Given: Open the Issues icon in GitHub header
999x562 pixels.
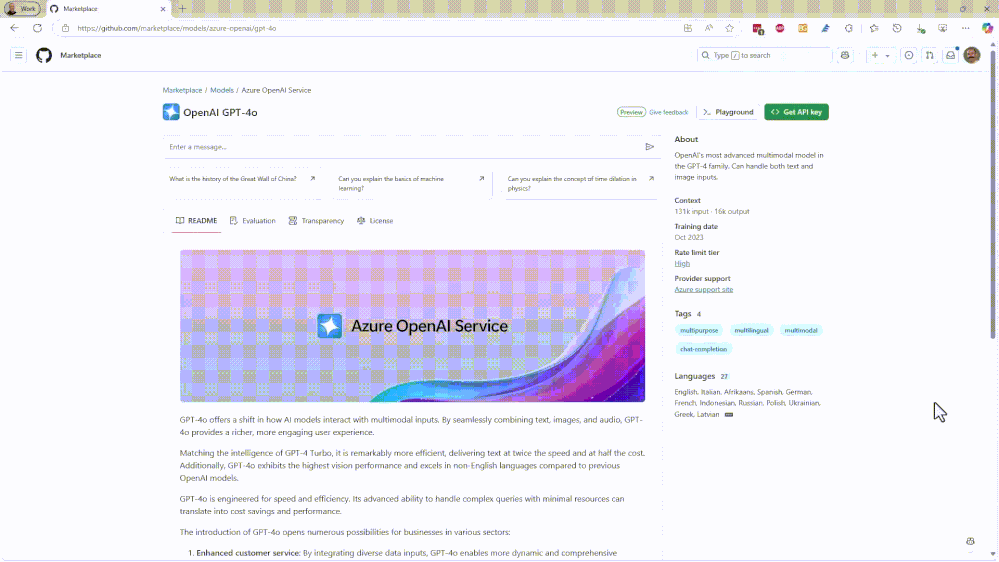Looking at the screenshot, I should (x=909, y=55).
